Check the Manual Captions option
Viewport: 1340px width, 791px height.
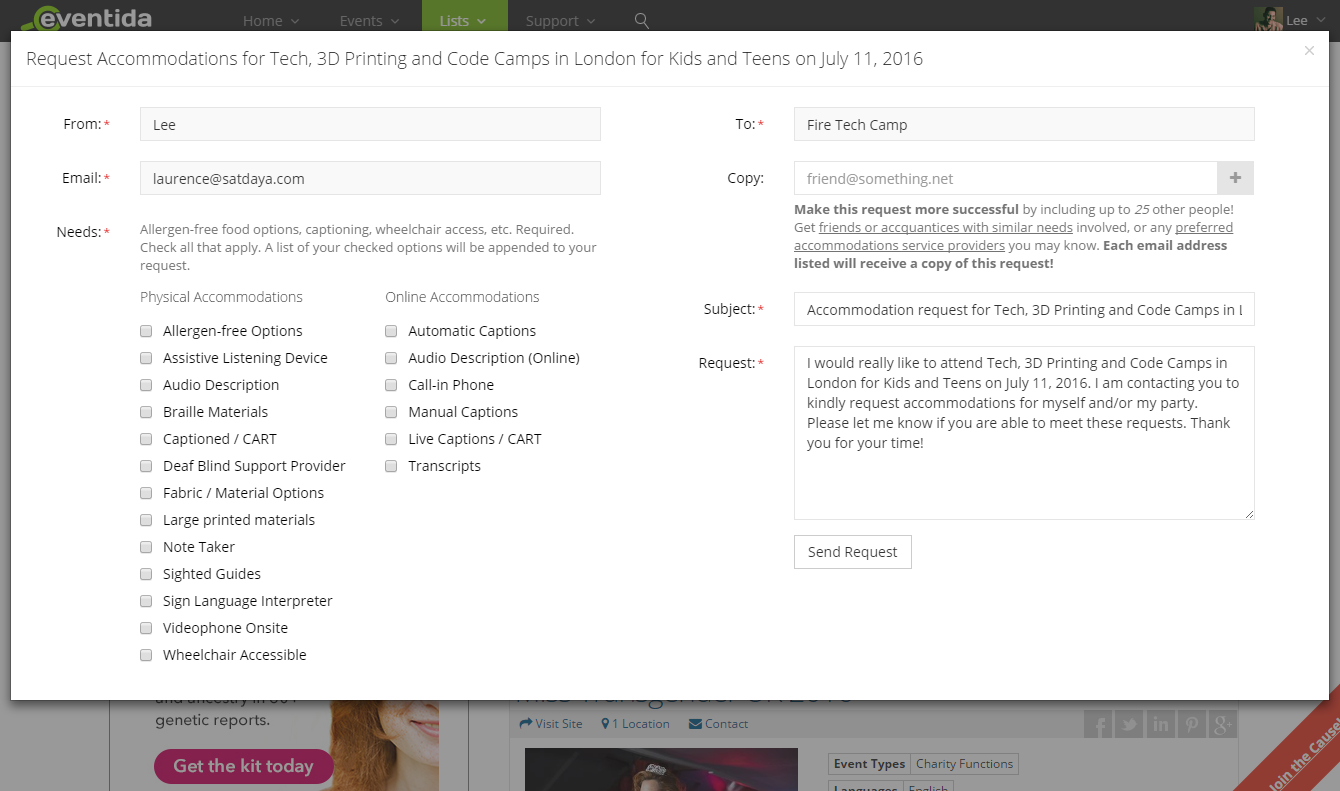[x=391, y=412]
